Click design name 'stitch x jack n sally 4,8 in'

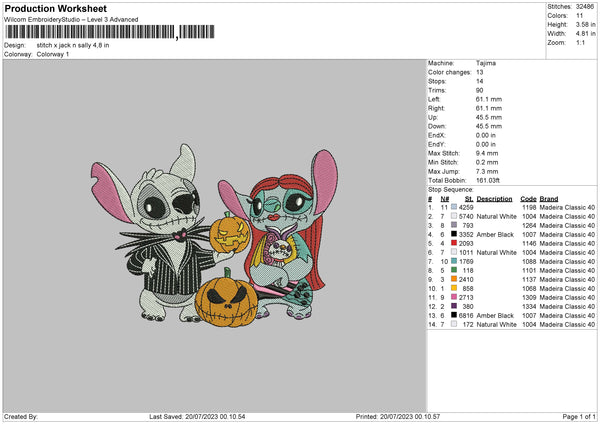coord(73,45)
